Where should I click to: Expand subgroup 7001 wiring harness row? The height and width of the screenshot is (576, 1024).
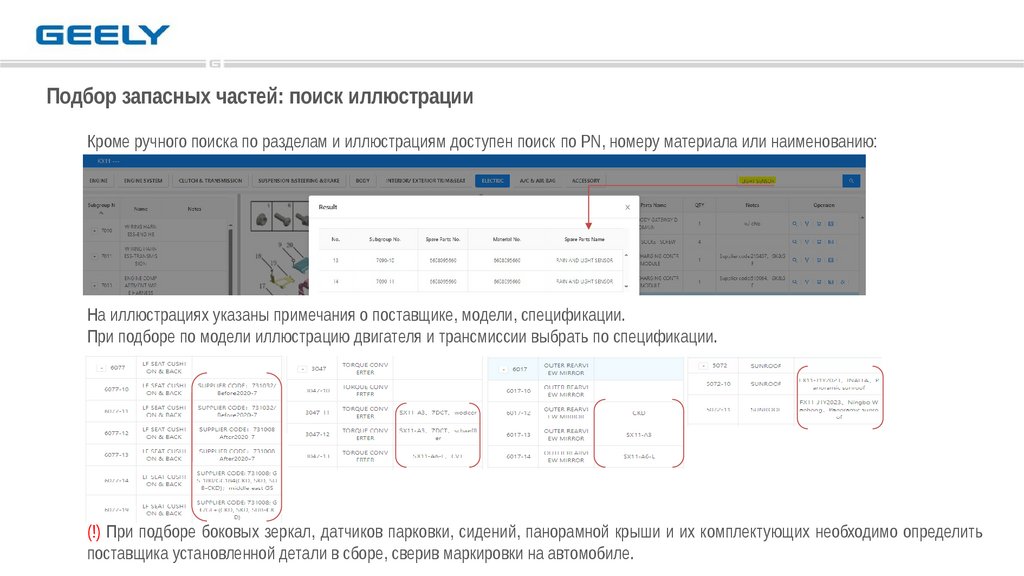click(x=95, y=256)
